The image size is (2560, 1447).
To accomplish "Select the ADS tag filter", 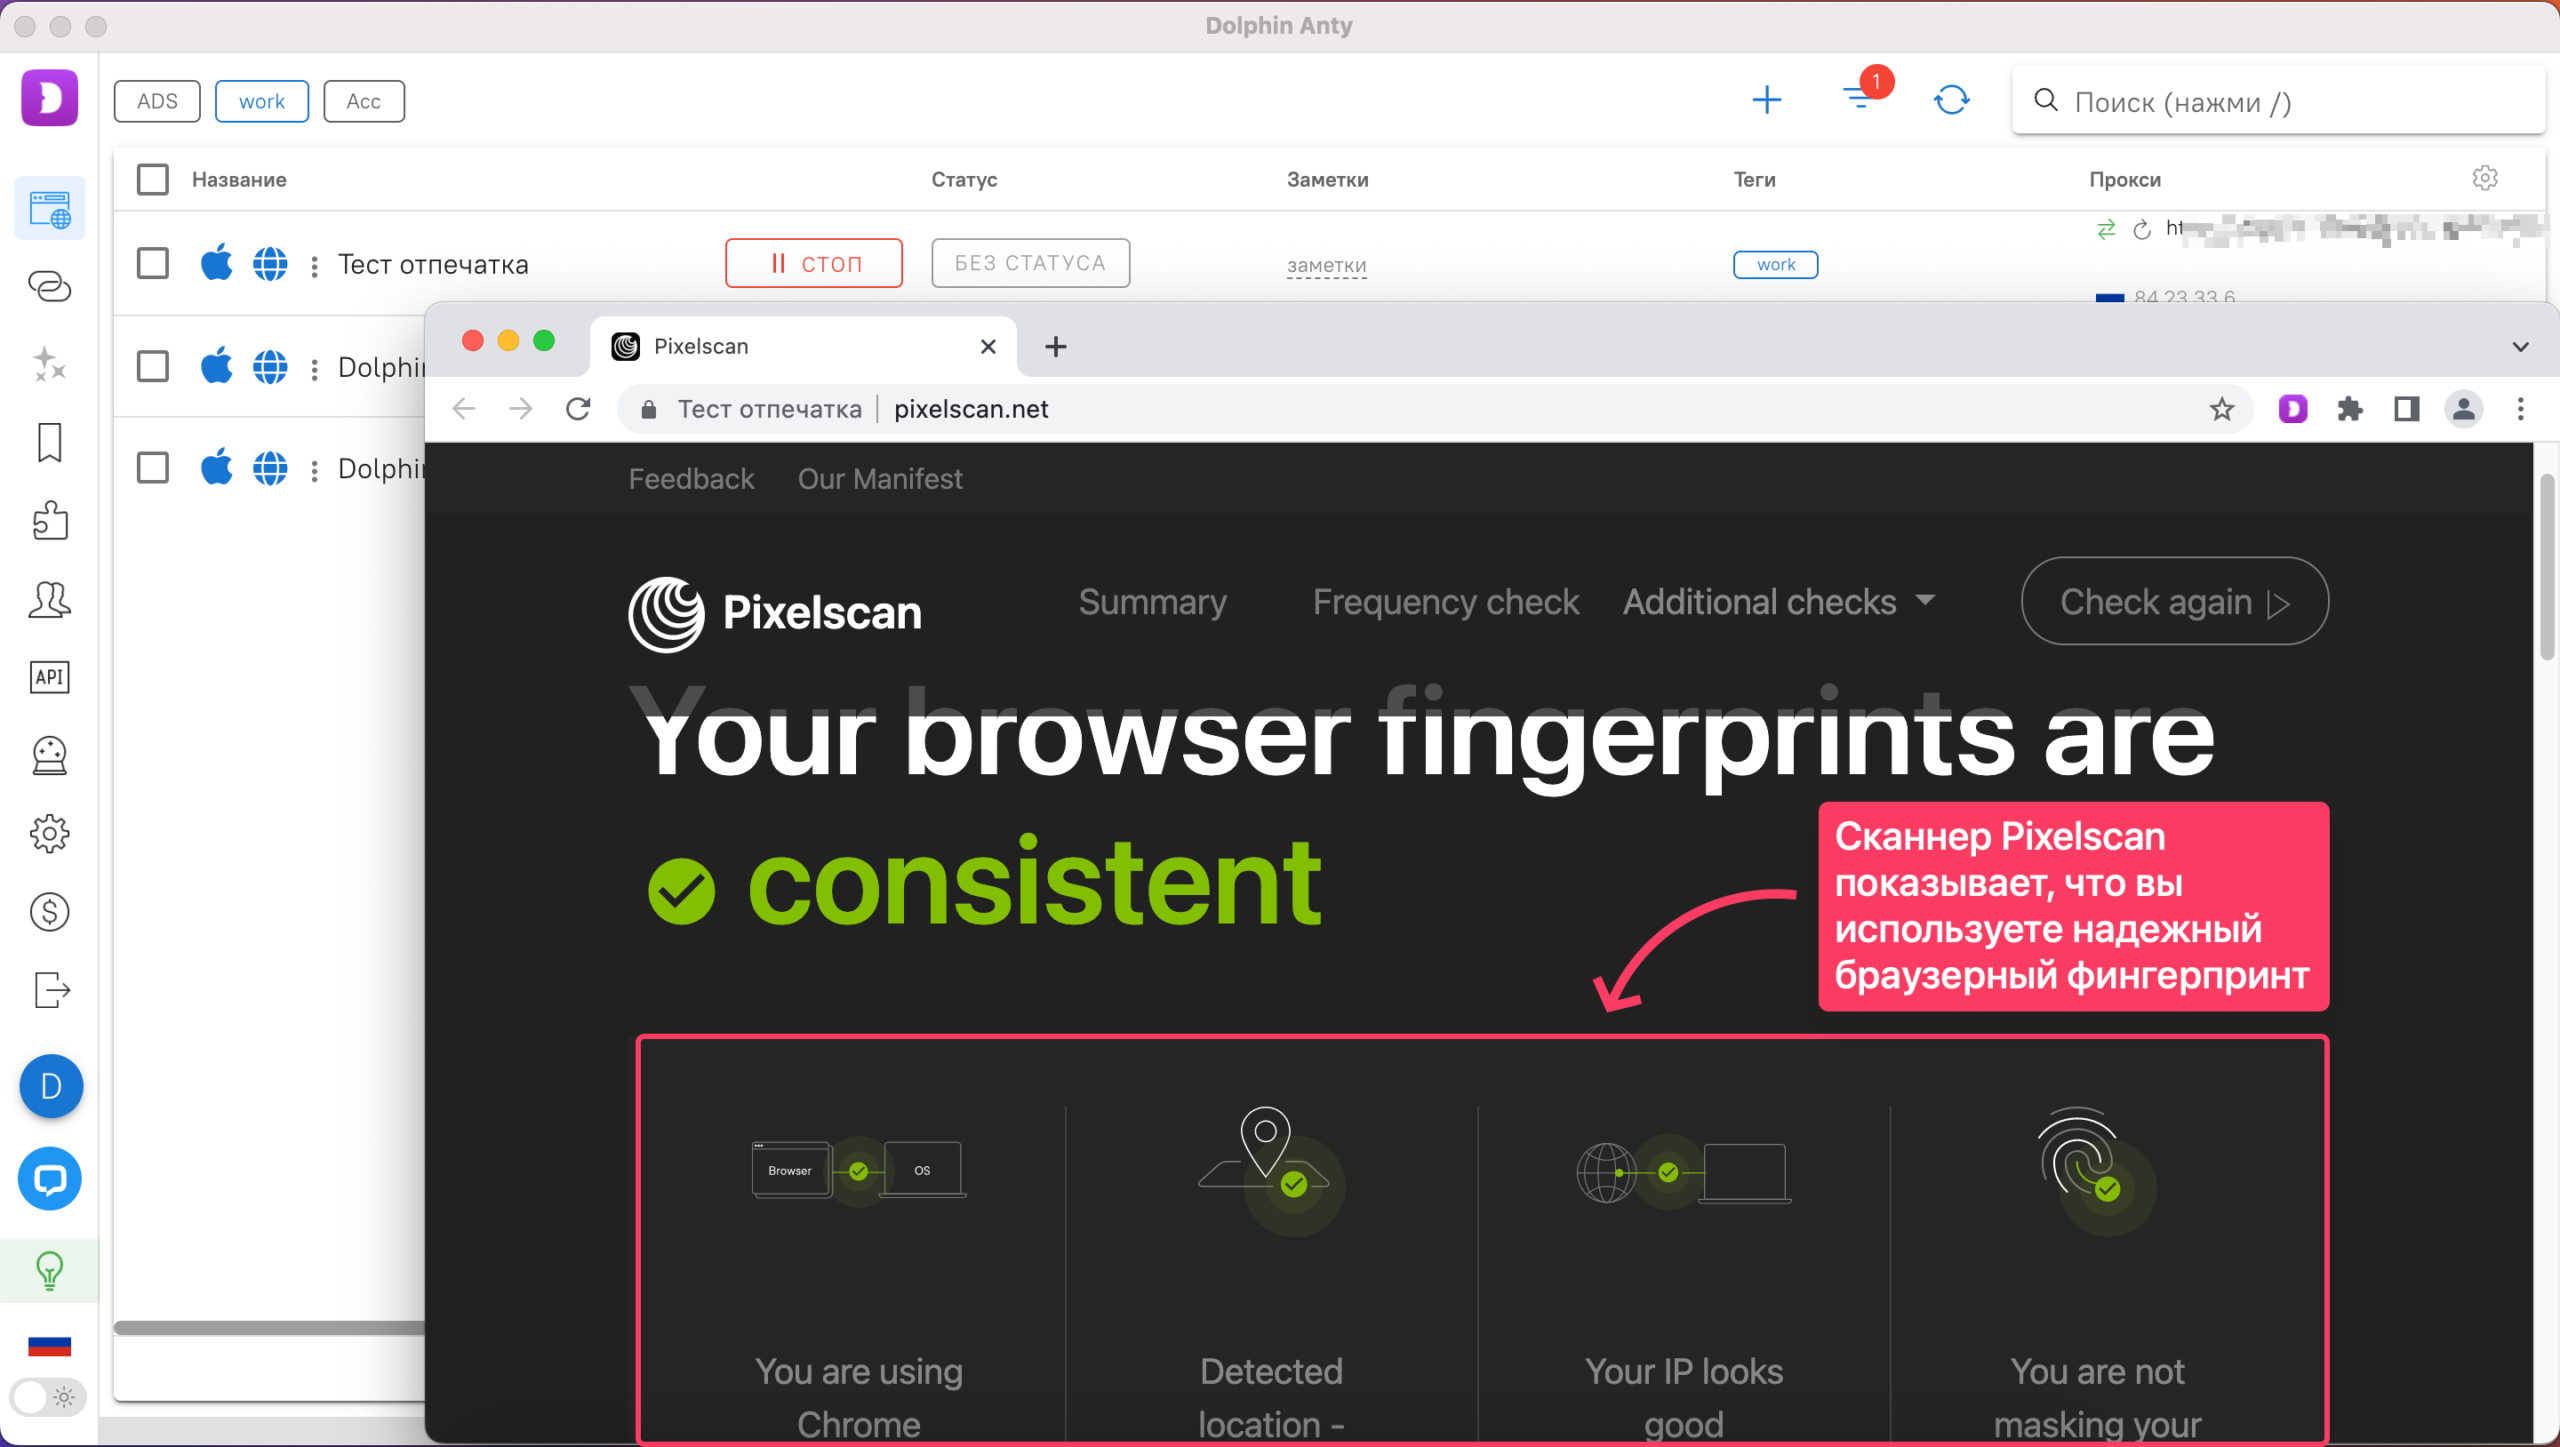I will [157, 101].
